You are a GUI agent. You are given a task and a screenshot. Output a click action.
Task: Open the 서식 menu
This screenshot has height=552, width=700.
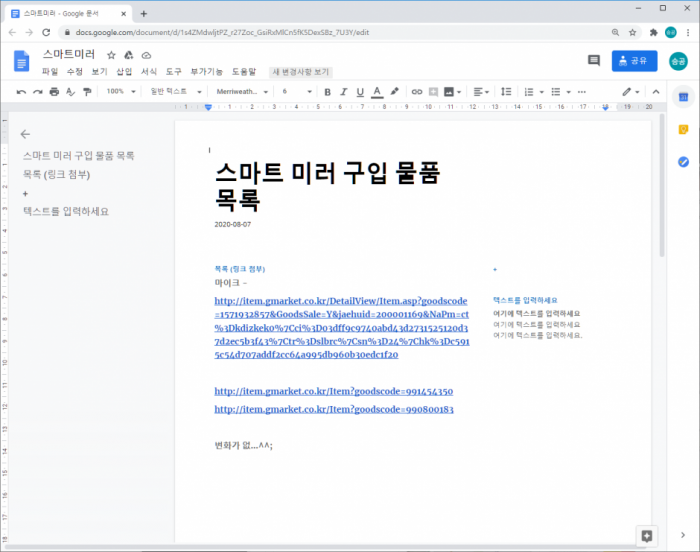point(149,72)
